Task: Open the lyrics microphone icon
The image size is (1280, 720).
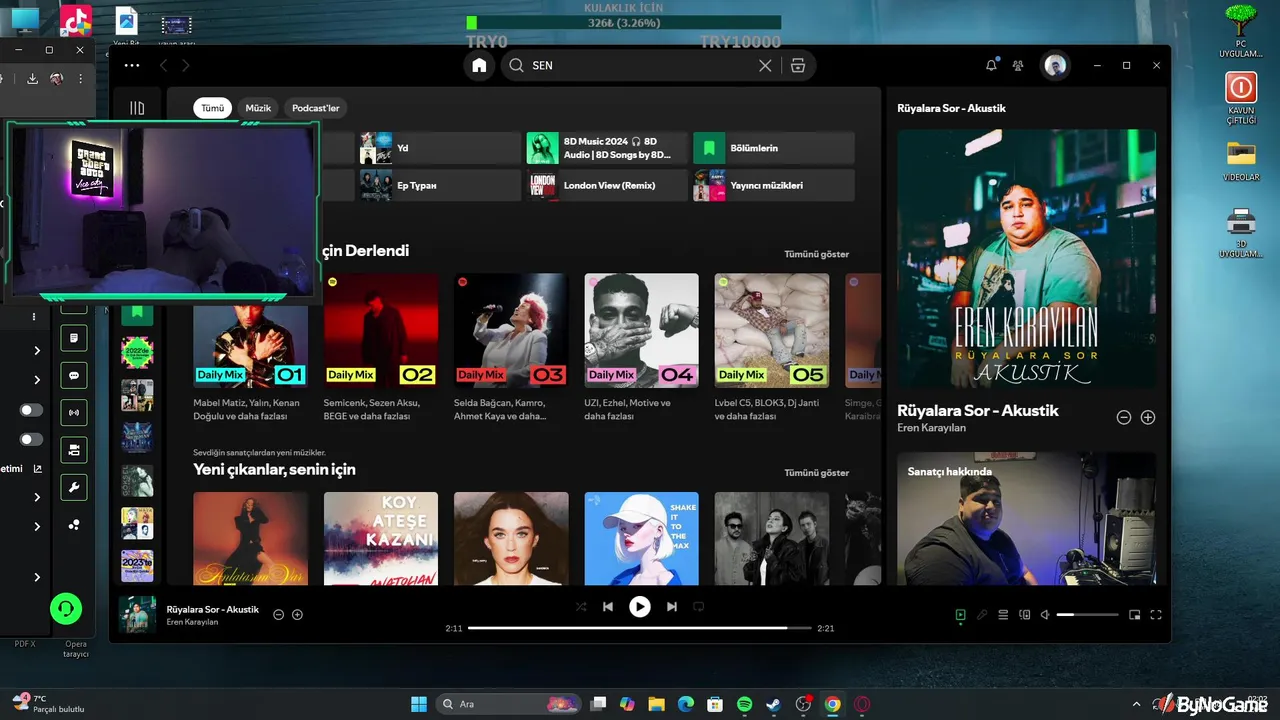Action: point(982,615)
